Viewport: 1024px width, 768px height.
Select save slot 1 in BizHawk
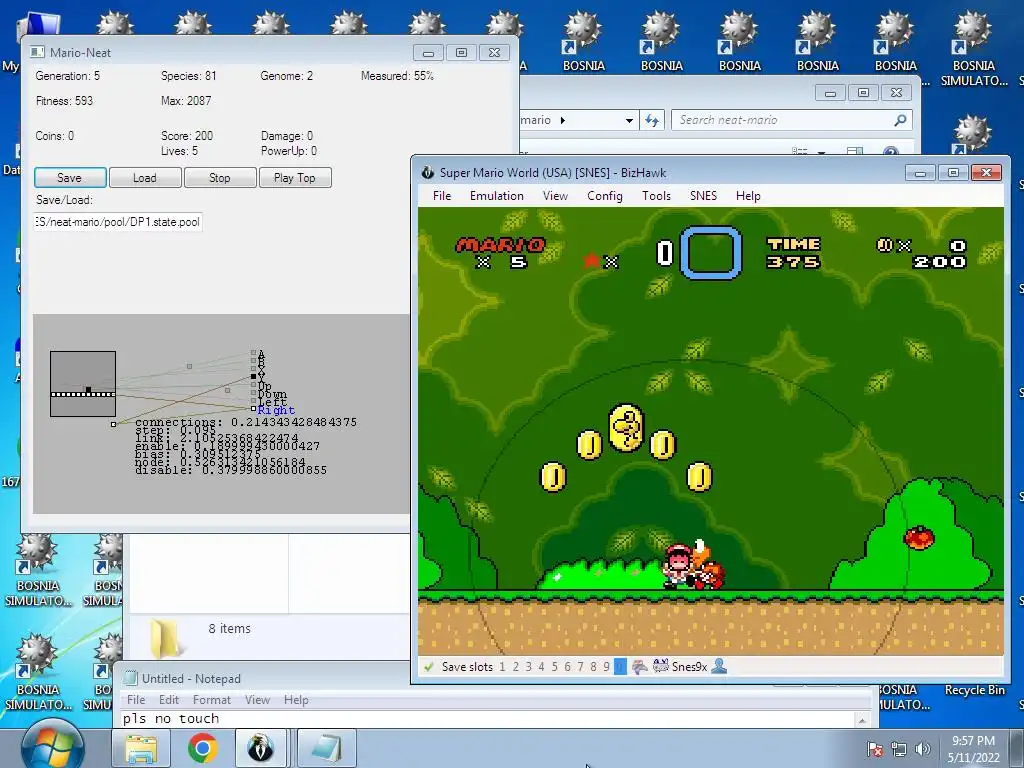point(502,667)
